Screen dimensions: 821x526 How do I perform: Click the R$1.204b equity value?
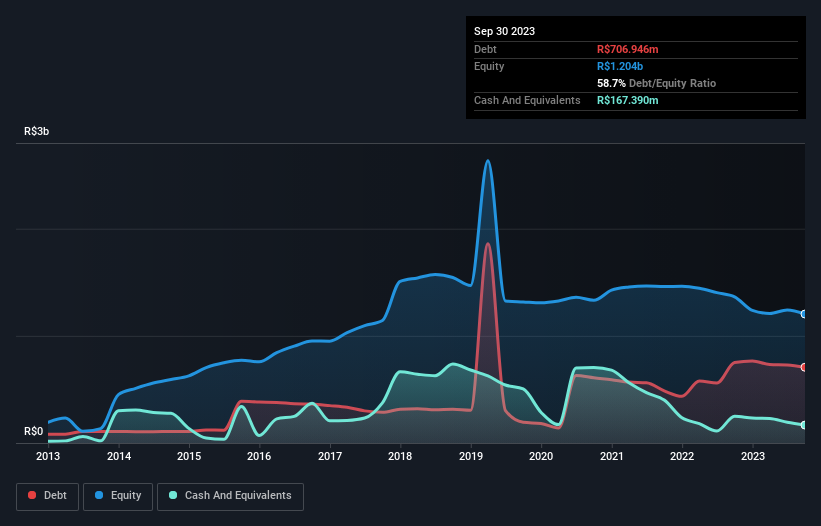(x=620, y=66)
